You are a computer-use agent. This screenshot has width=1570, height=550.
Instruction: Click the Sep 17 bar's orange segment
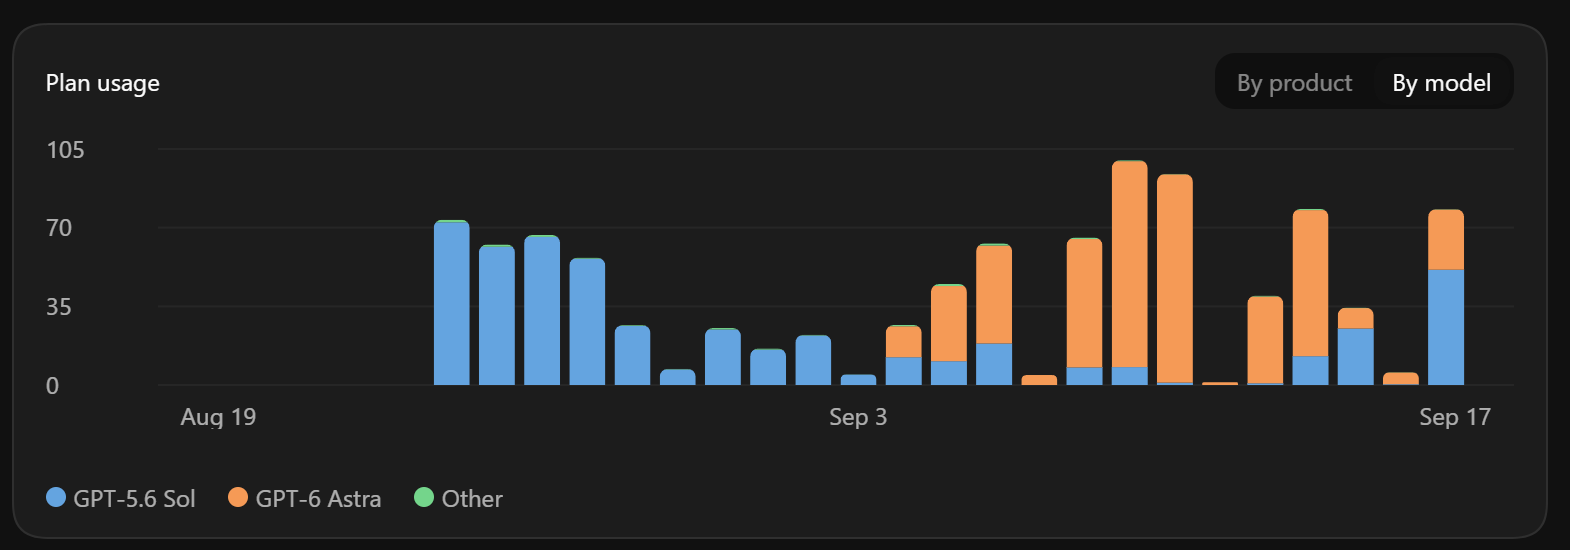(x=1446, y=240)
